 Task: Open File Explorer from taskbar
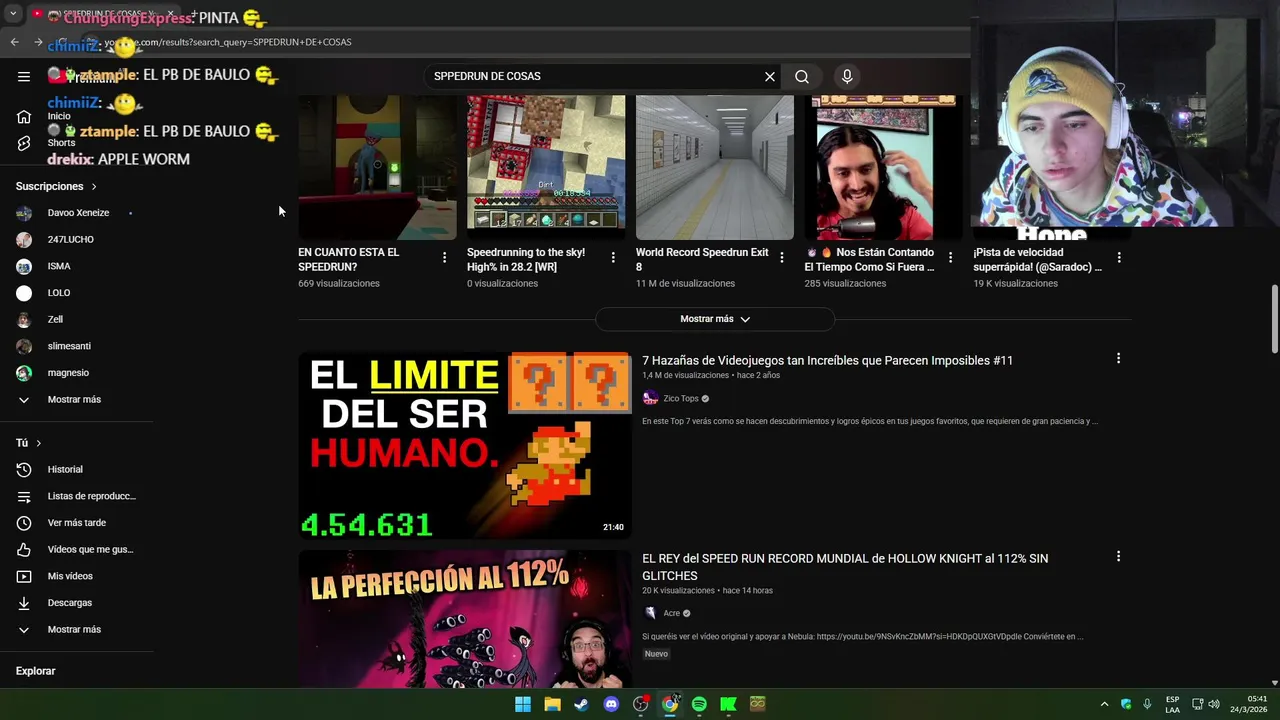pyautogui.click(x=552, y=704)
